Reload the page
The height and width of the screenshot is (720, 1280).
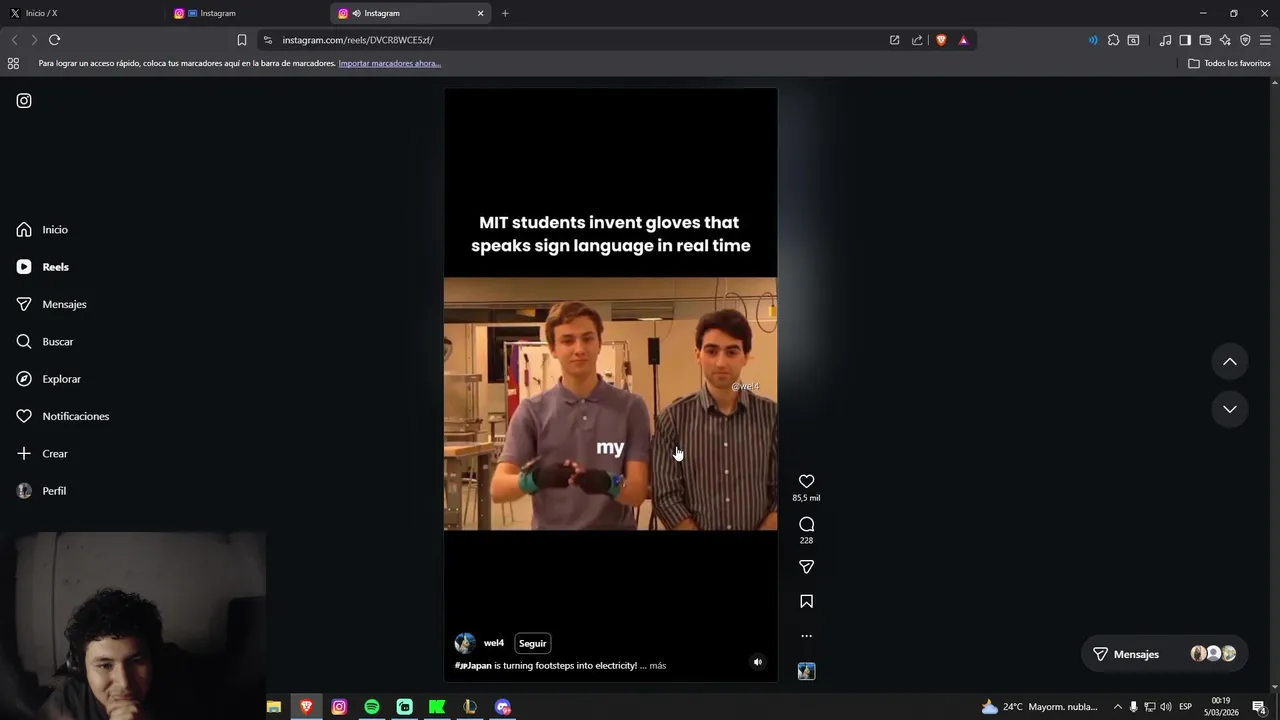coord(54,40)
